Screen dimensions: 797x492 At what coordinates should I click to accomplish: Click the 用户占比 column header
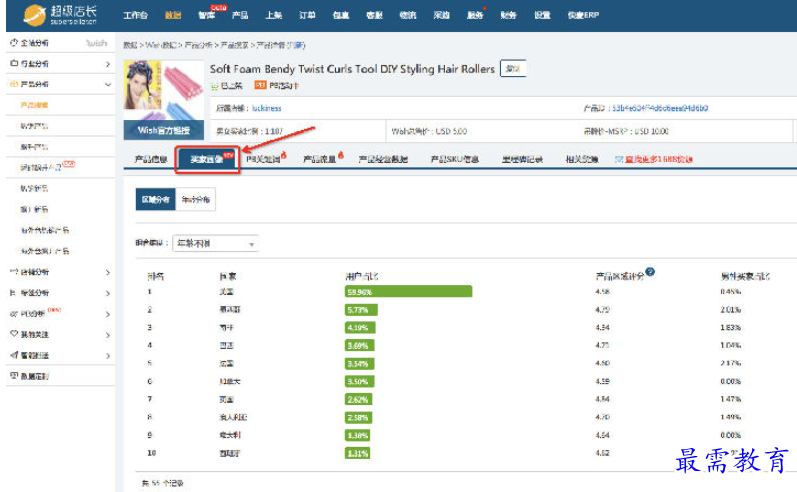tap(362, 276)
